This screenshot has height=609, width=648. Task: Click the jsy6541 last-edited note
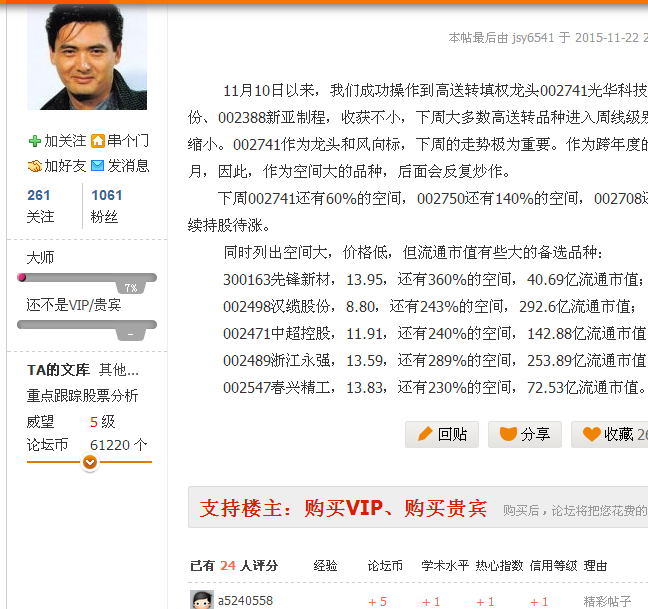[548, 38]
